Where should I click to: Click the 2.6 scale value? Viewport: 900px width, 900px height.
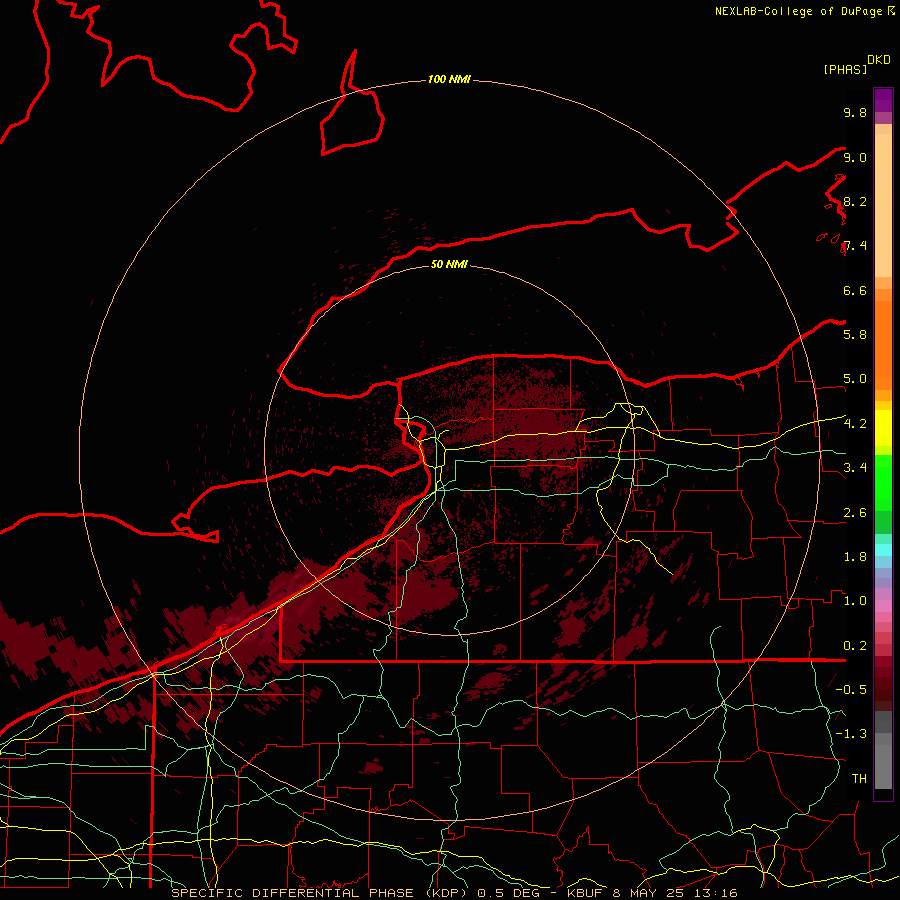click(855, 513)
